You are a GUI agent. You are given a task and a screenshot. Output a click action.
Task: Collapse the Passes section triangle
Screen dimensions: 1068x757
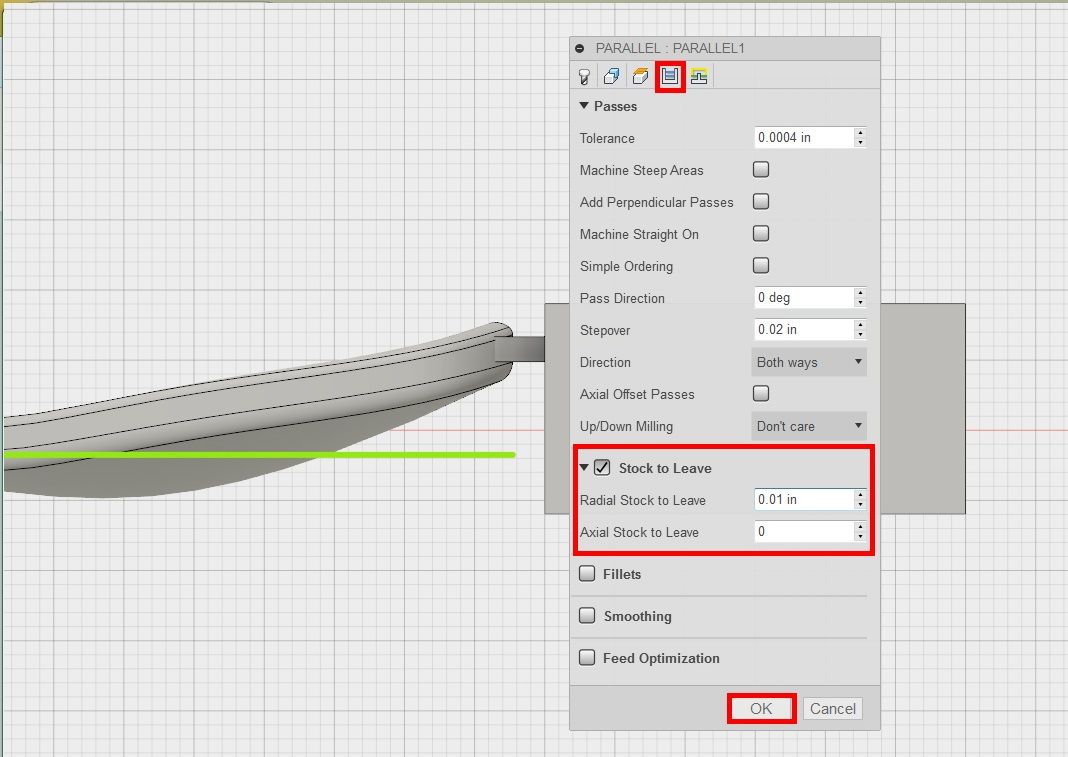(584, 106)
